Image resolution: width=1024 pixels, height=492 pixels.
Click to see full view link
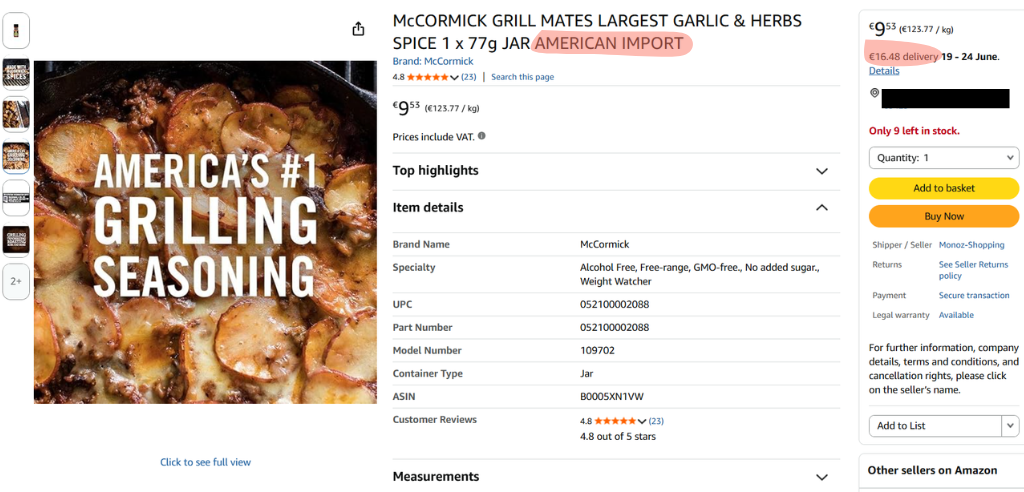(x=205, y=462)
